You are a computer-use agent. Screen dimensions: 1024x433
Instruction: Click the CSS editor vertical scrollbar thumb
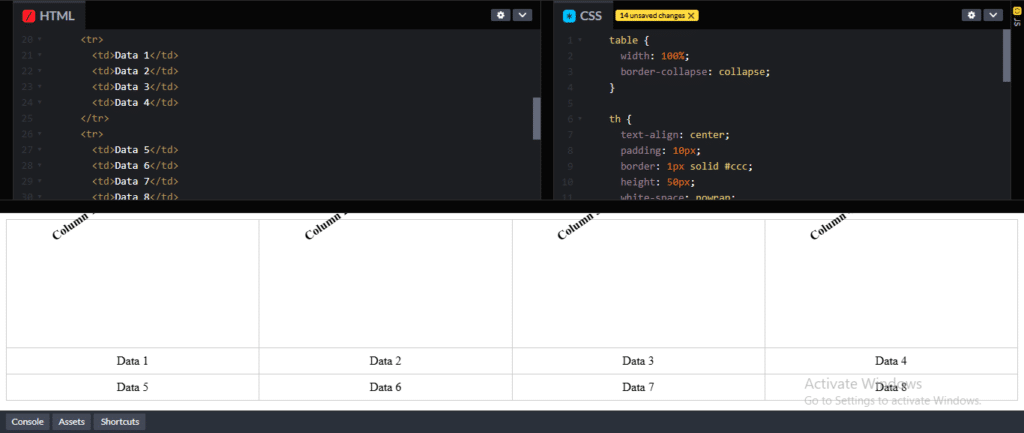click(1007, 55)
